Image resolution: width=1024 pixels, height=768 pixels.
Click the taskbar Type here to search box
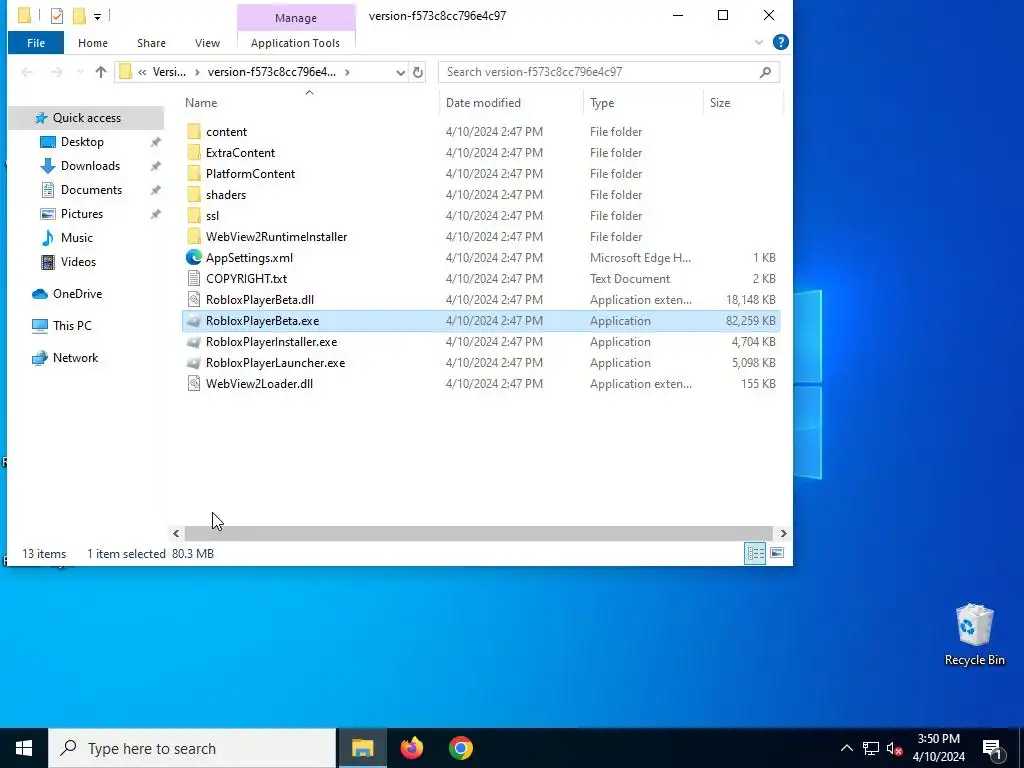(192, 748)
